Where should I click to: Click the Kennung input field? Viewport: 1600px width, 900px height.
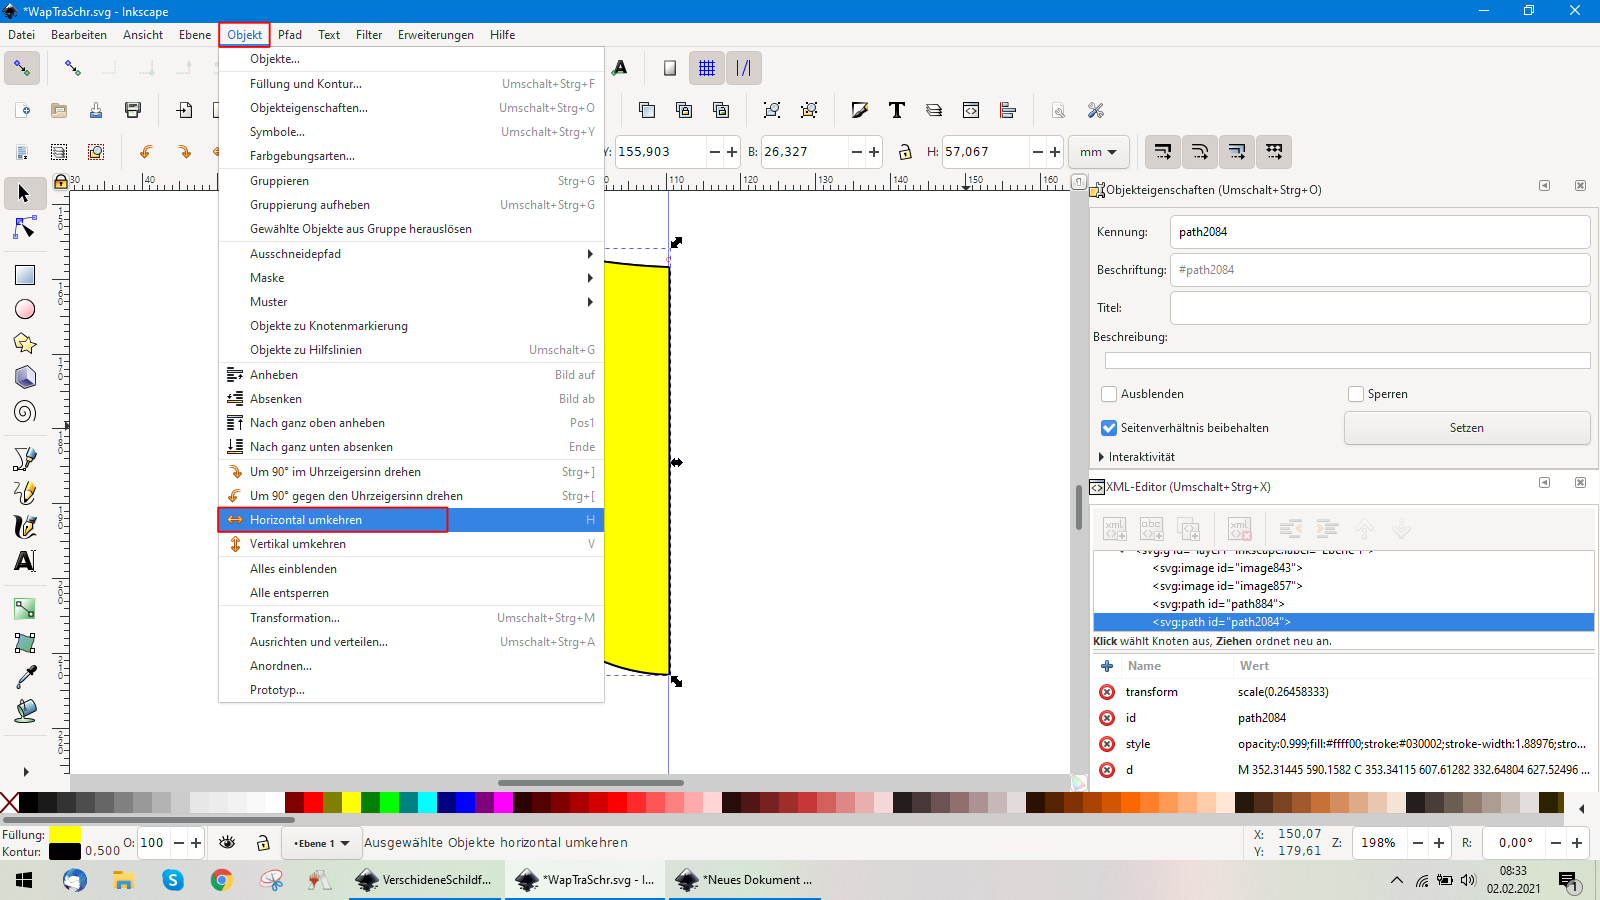coord(1379,232)
